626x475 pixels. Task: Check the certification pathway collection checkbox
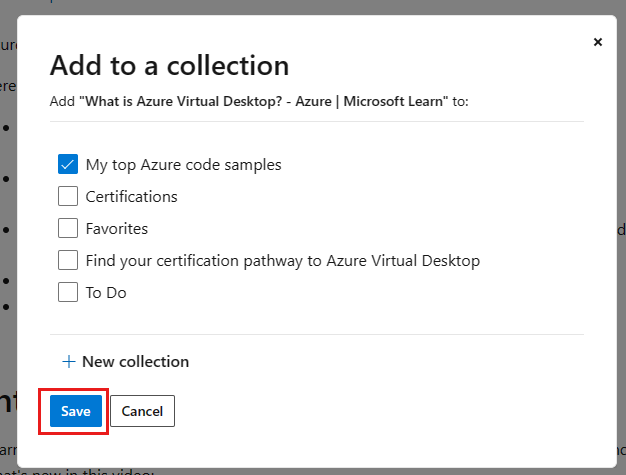(x=68, y=260)
